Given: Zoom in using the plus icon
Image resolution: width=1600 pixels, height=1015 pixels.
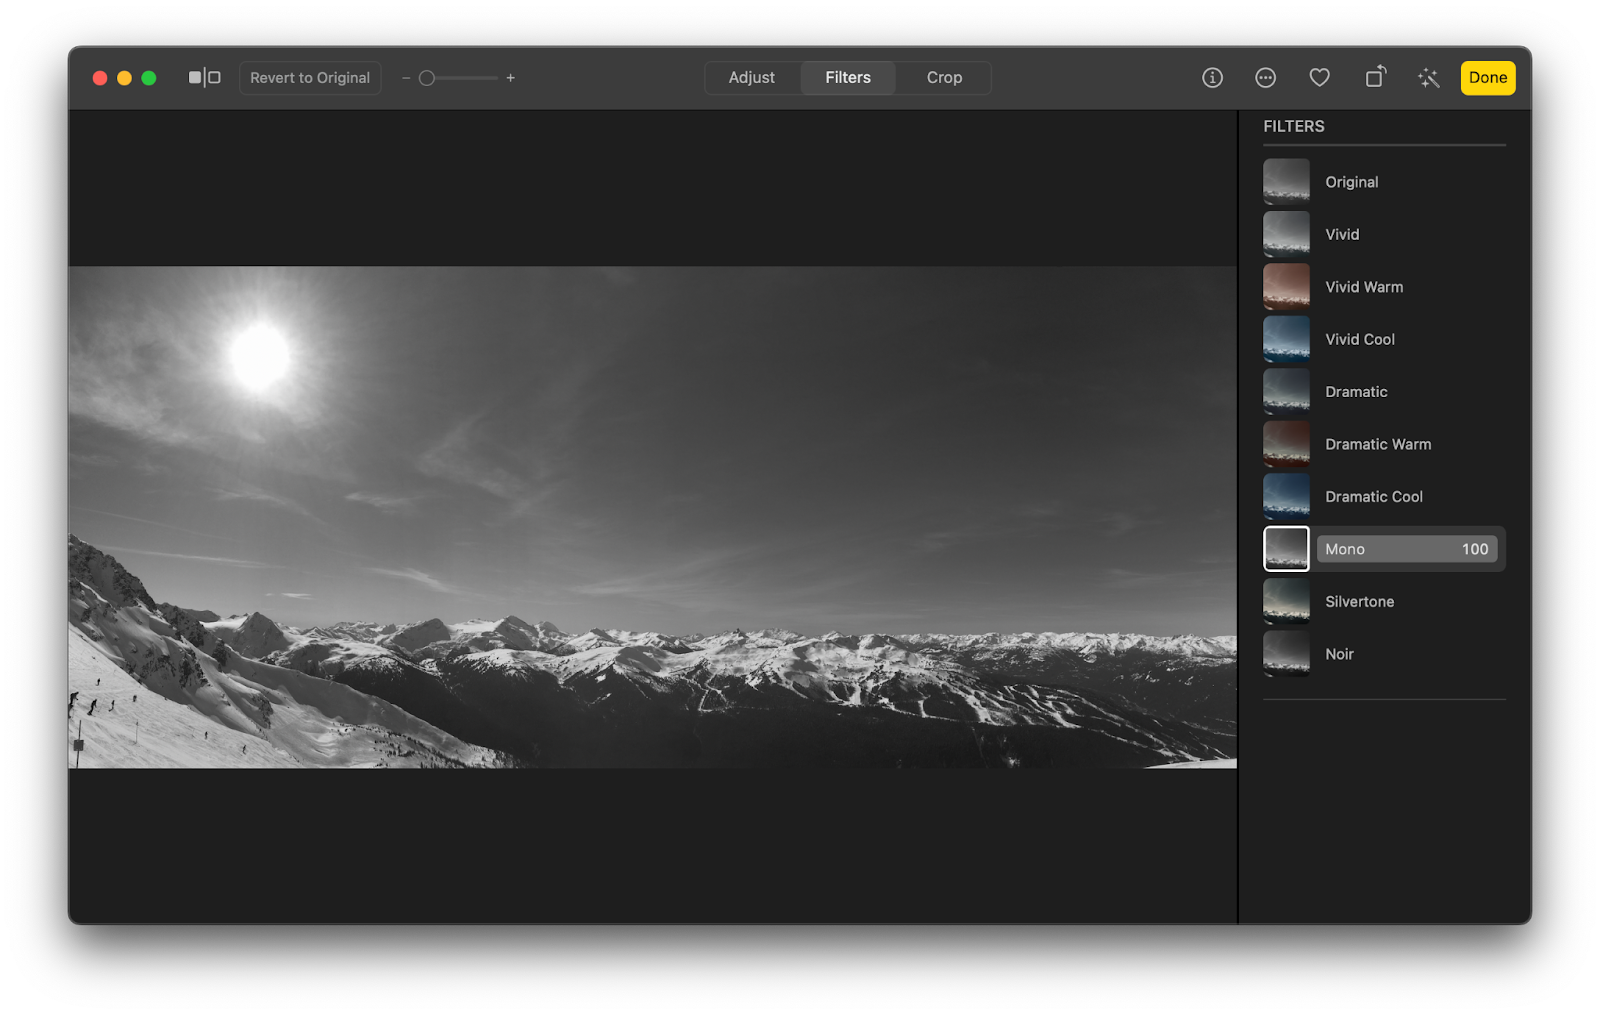Looking at the screenshot, I should (511, 77).
